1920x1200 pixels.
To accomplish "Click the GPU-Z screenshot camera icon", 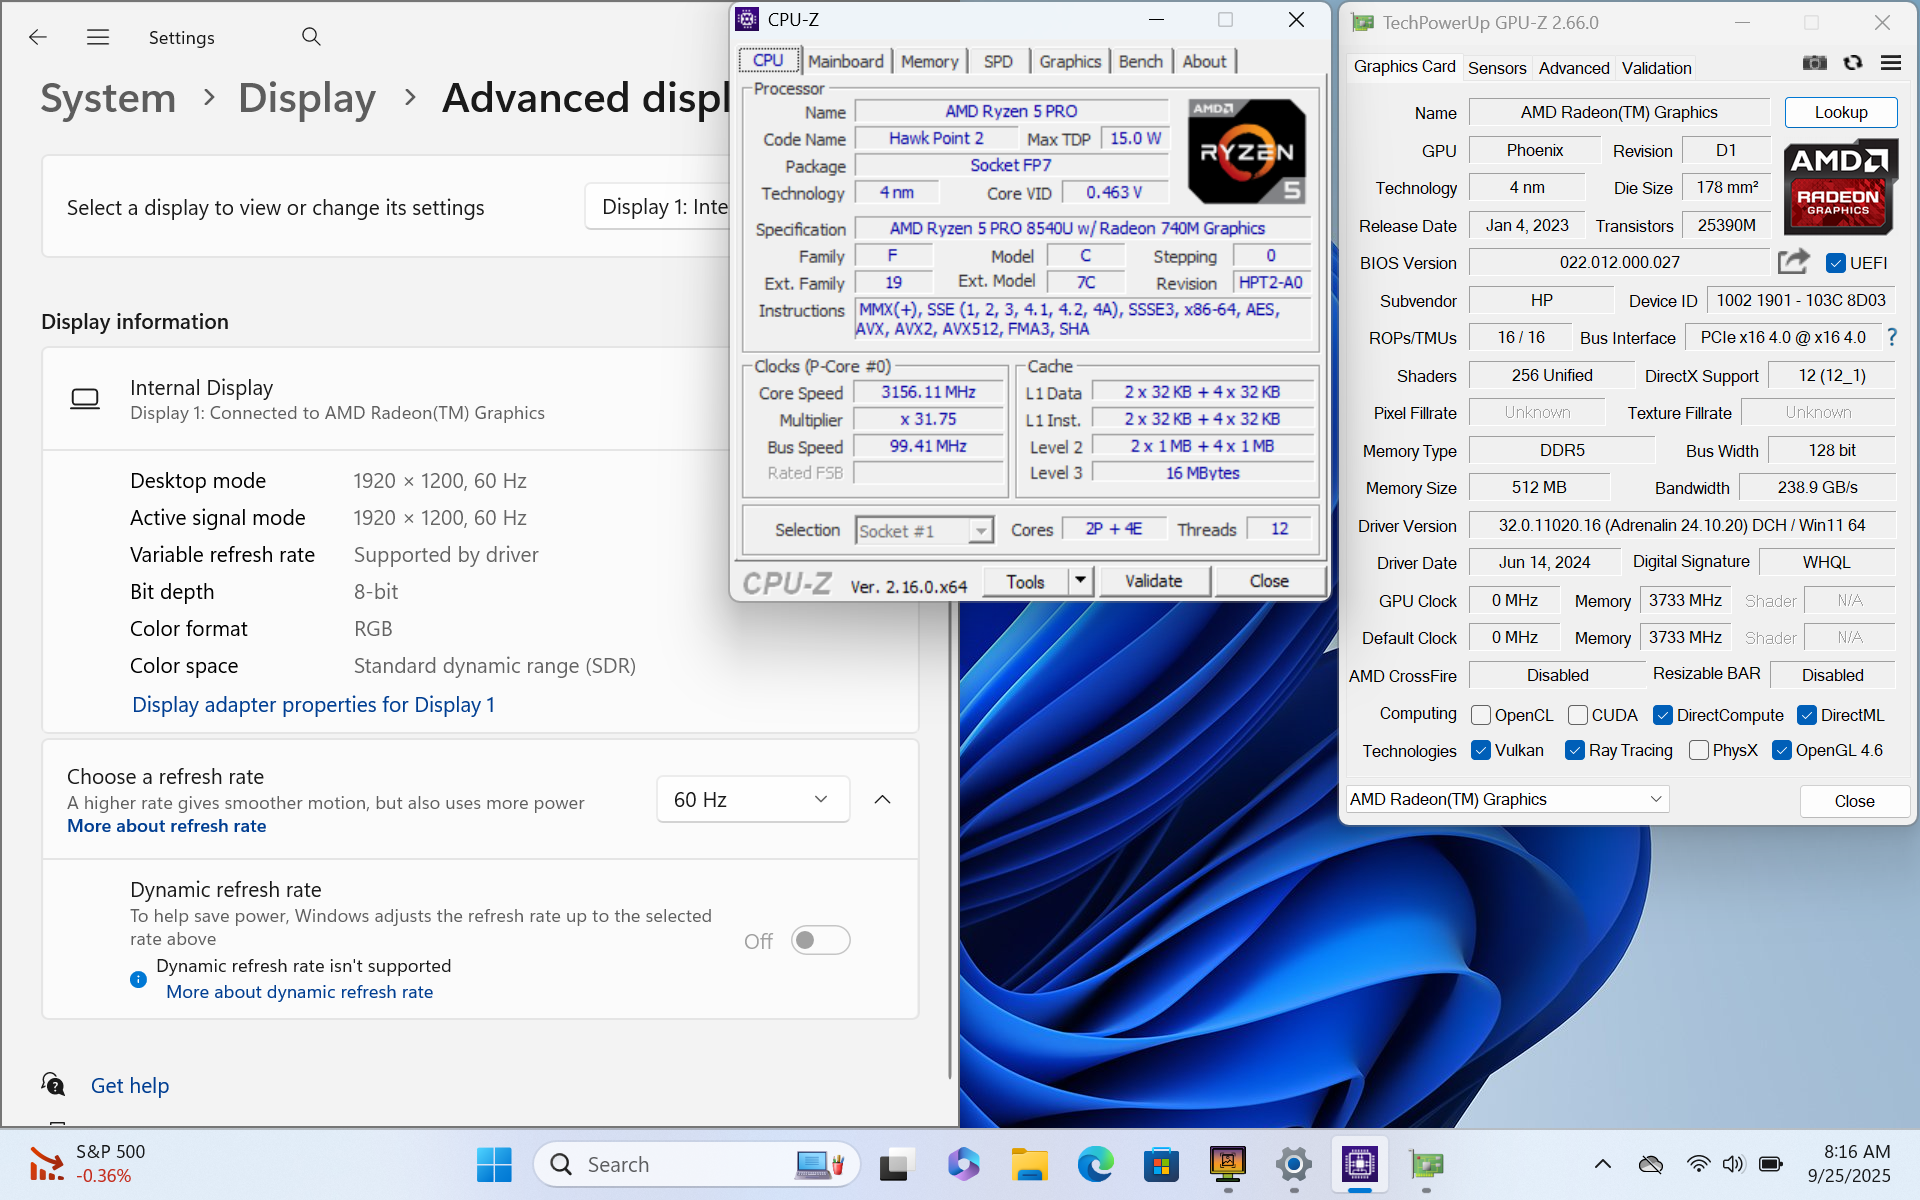I will 1814,63.
